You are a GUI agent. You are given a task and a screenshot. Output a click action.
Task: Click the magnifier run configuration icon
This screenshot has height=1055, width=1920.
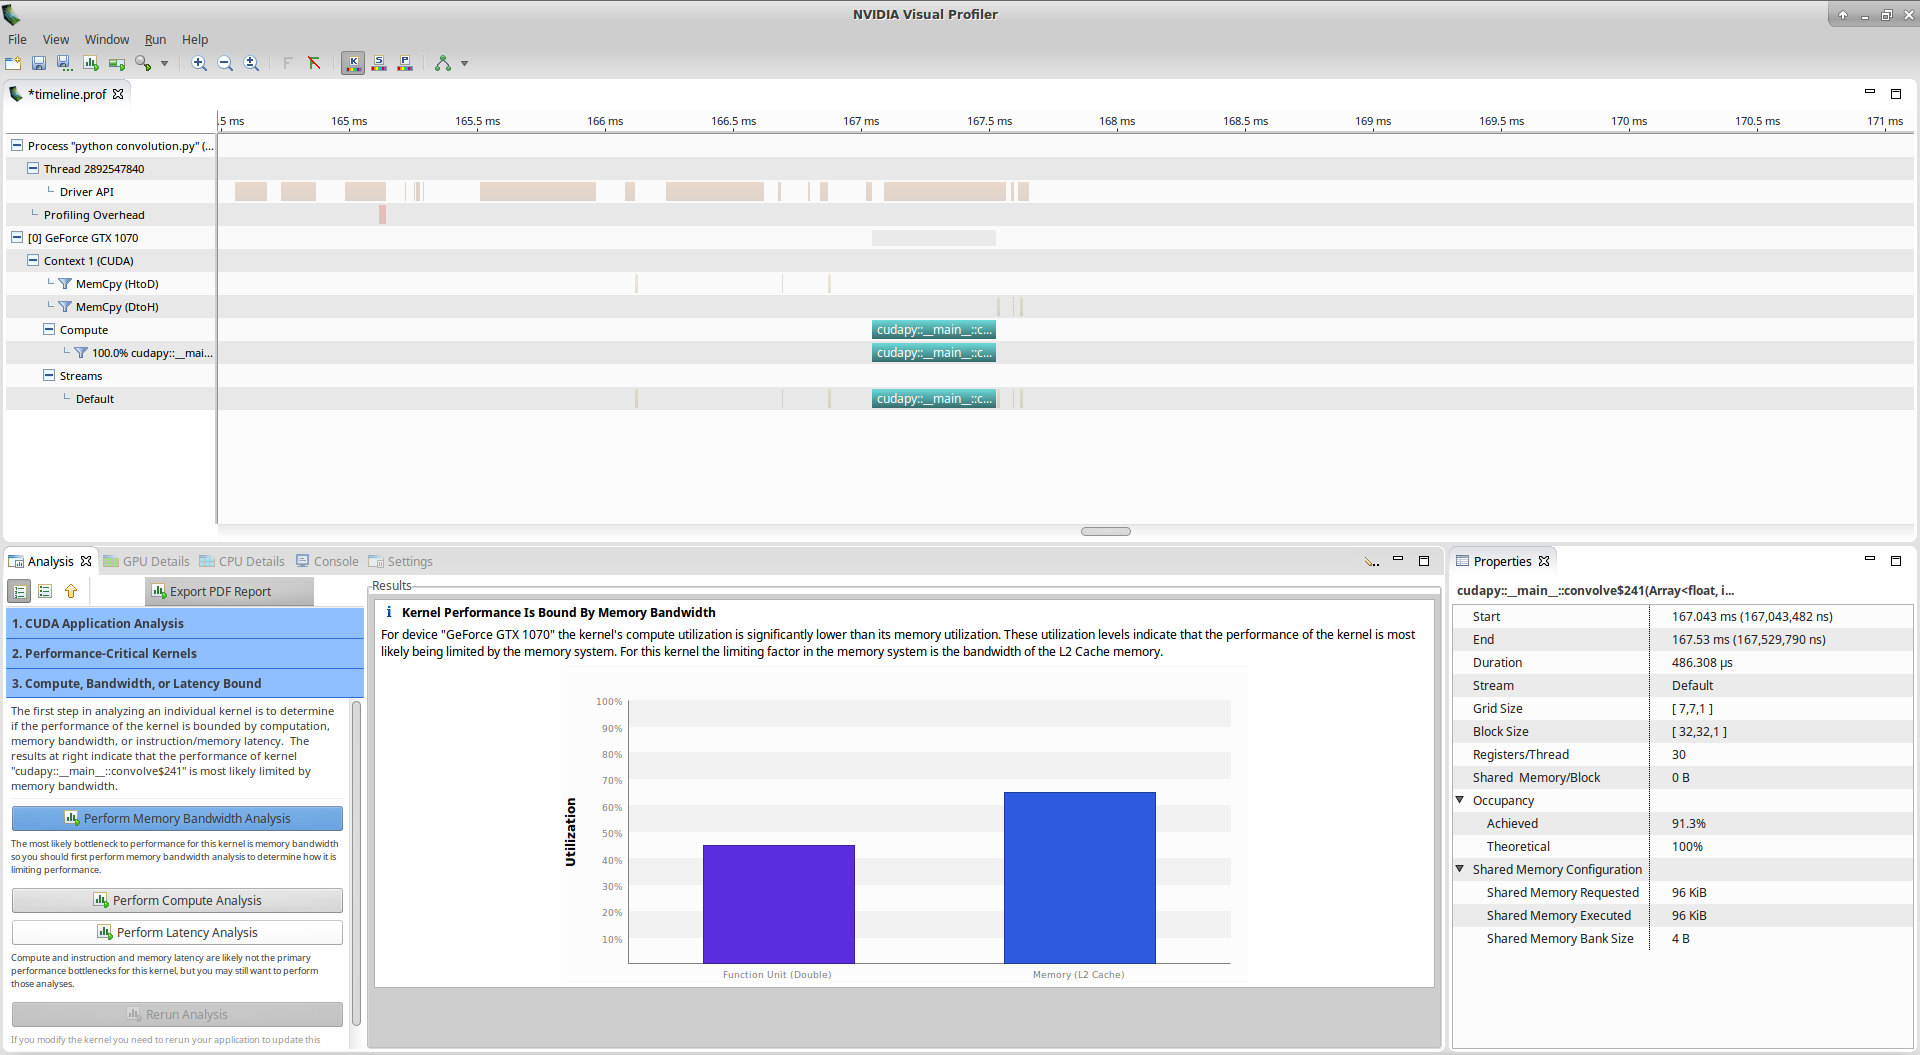pos(143,63)
